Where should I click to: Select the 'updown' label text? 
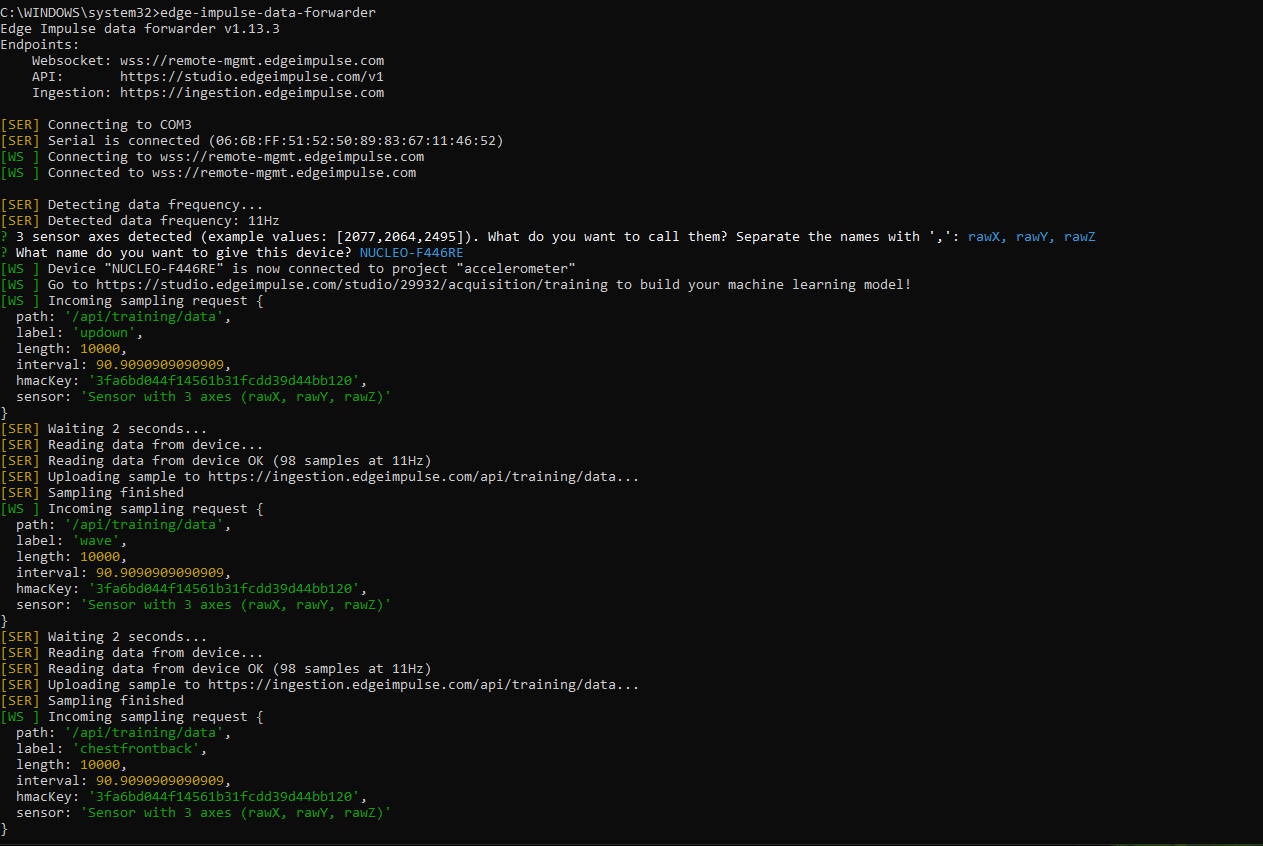(x=103, y=332)
